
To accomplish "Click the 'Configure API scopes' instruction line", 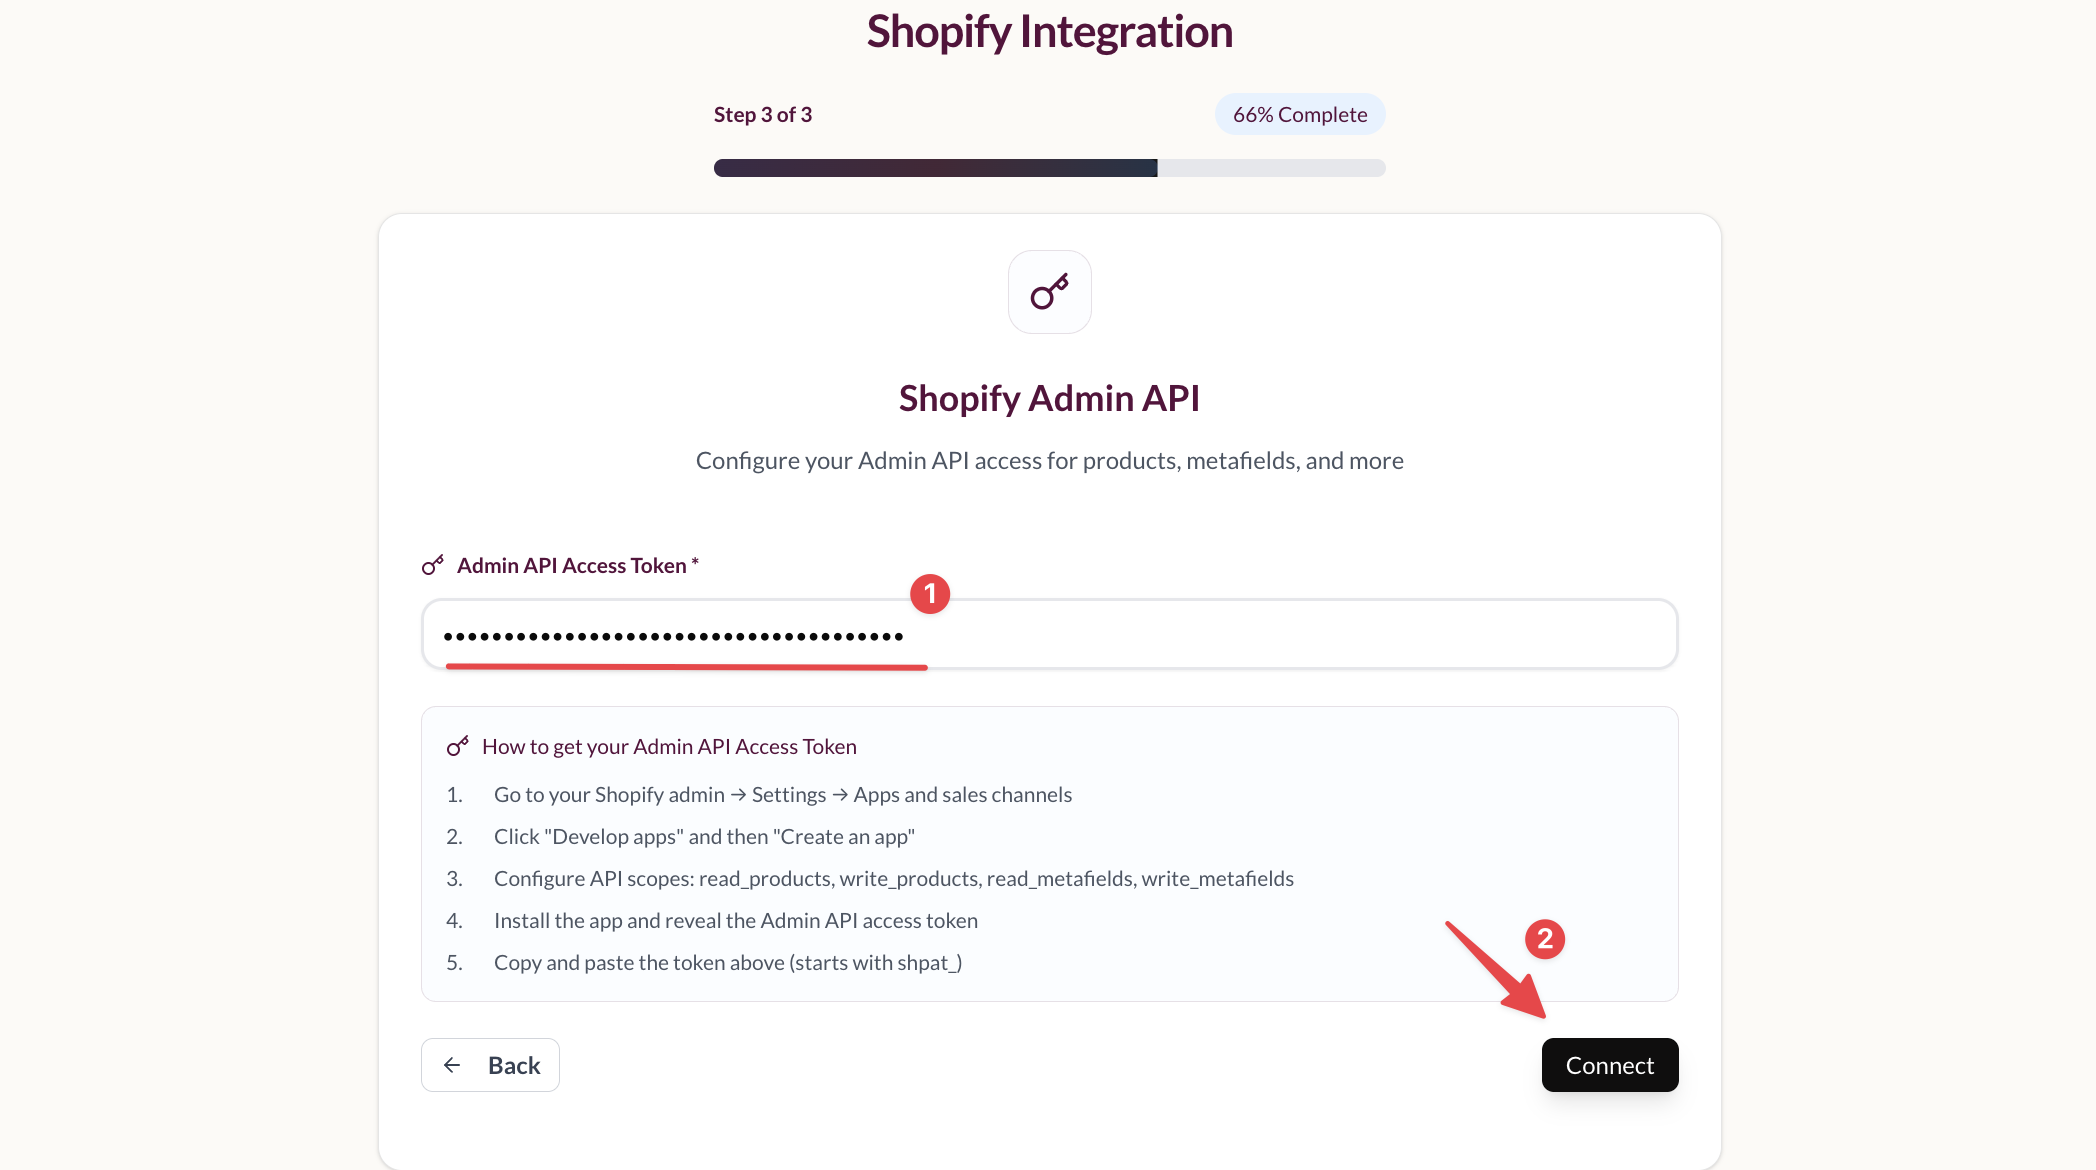I will (893, 879).
